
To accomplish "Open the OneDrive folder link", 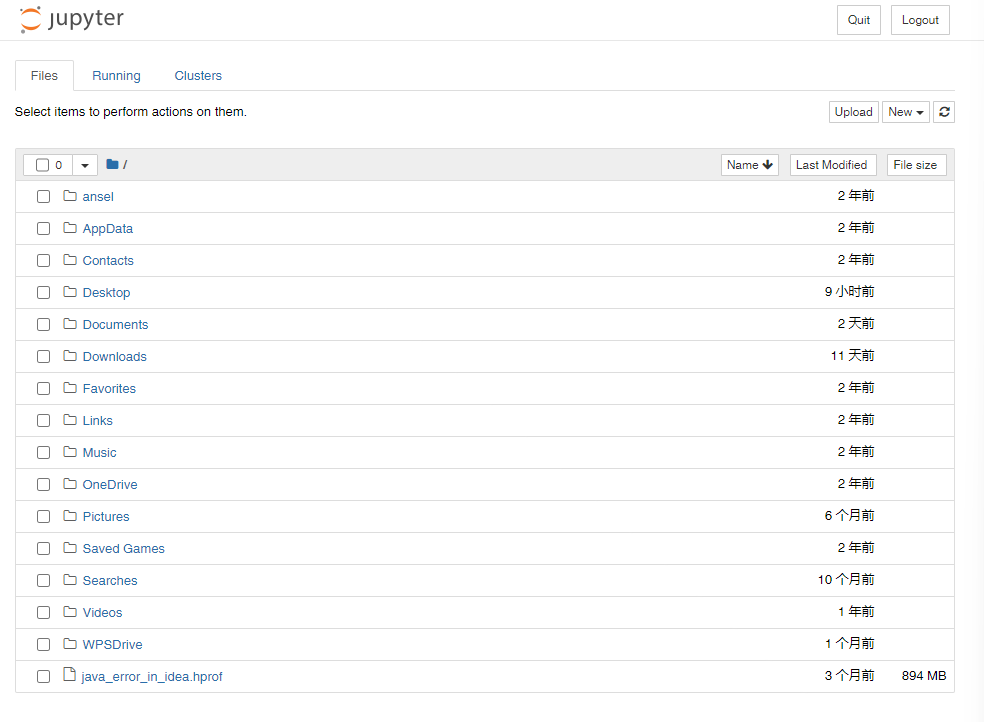I will point(110,485).
